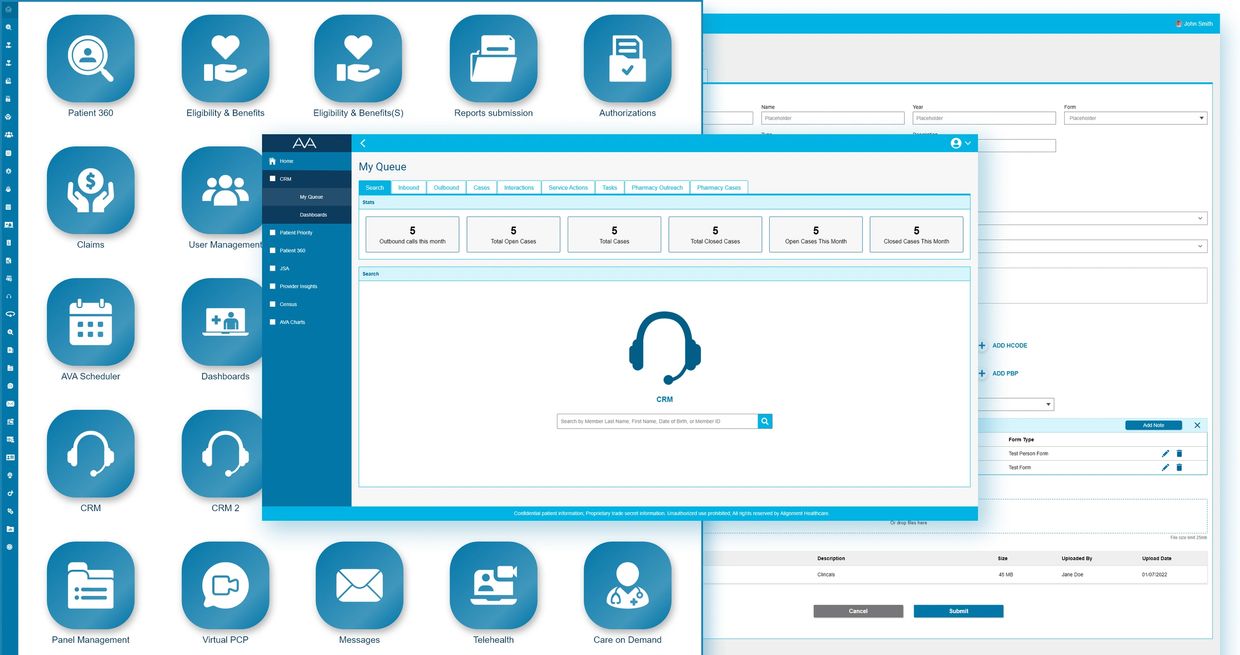This screenshot has height=655, width=1240.
Task: Go back using the CRM header arrow
Action: click(x=363, y=144)
